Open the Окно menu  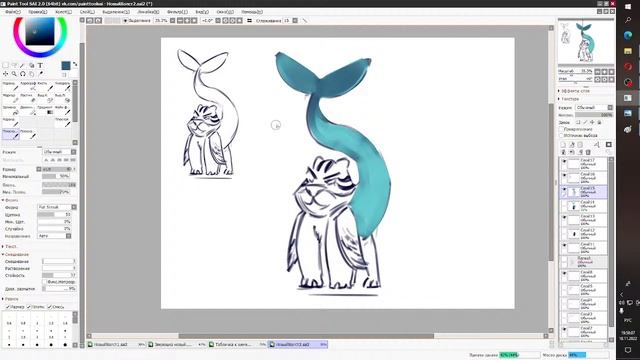[225, 12]
